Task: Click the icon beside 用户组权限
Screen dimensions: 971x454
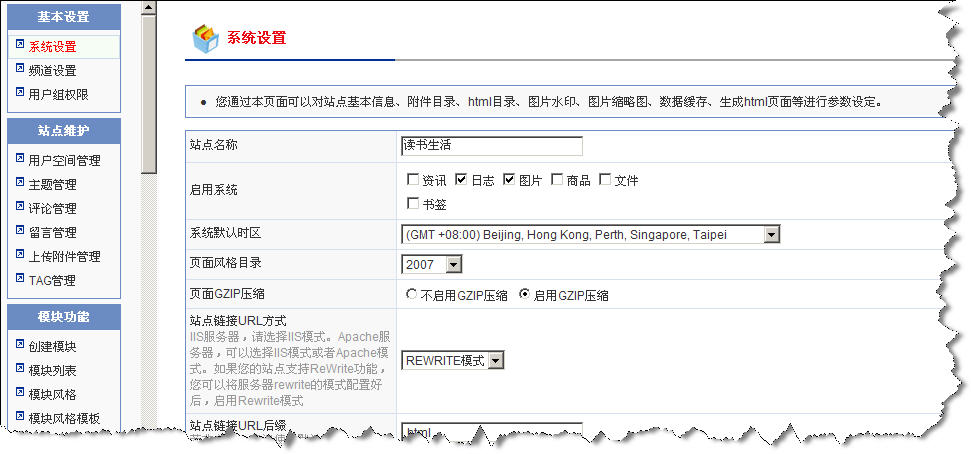Action: pos(20,93)
